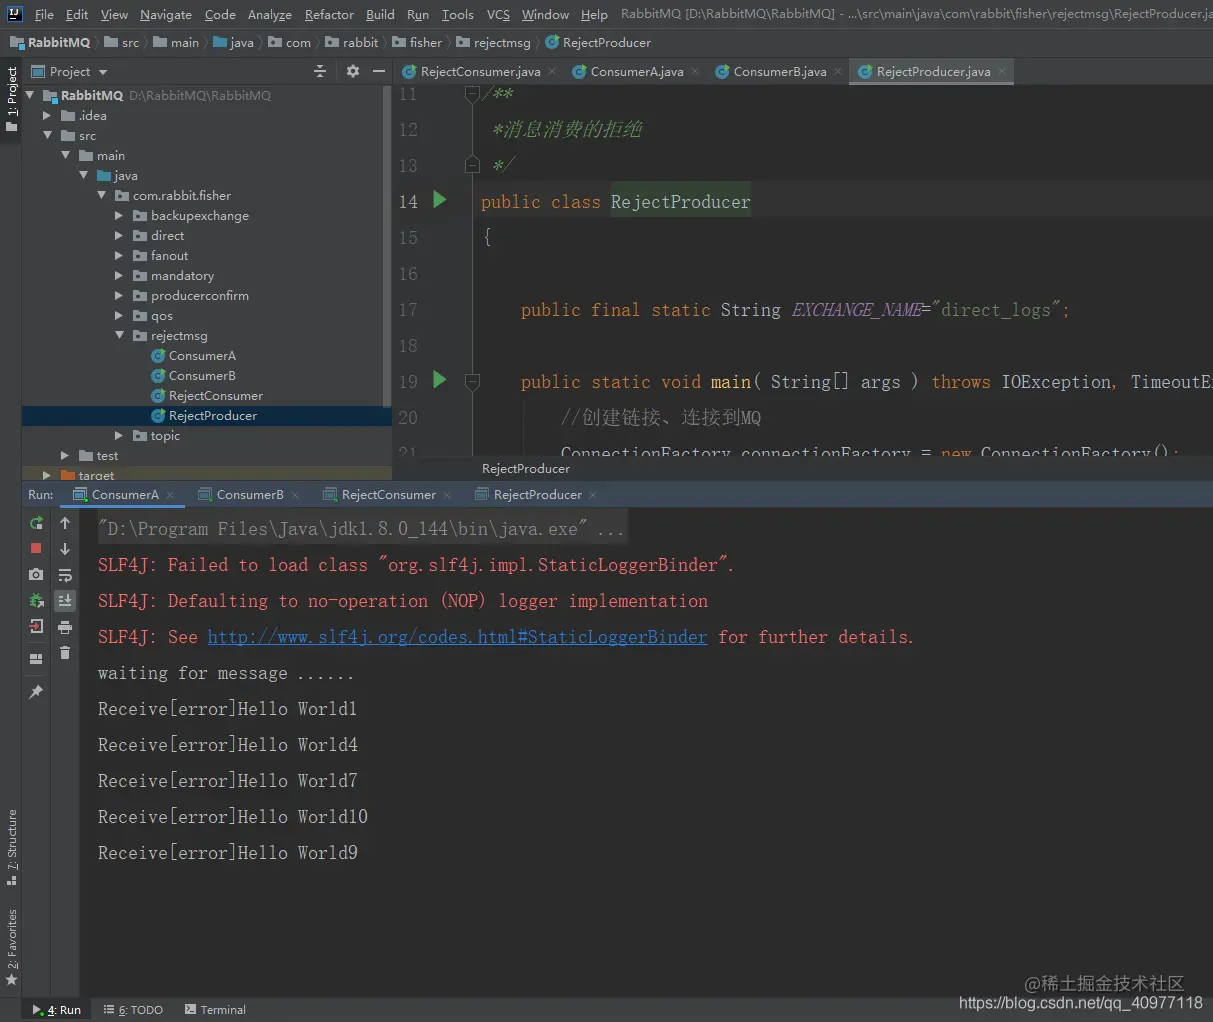This screenshot has height=1022, width=1213.
Task: Expand the .idea folder
Action: (x=47, y=115)
